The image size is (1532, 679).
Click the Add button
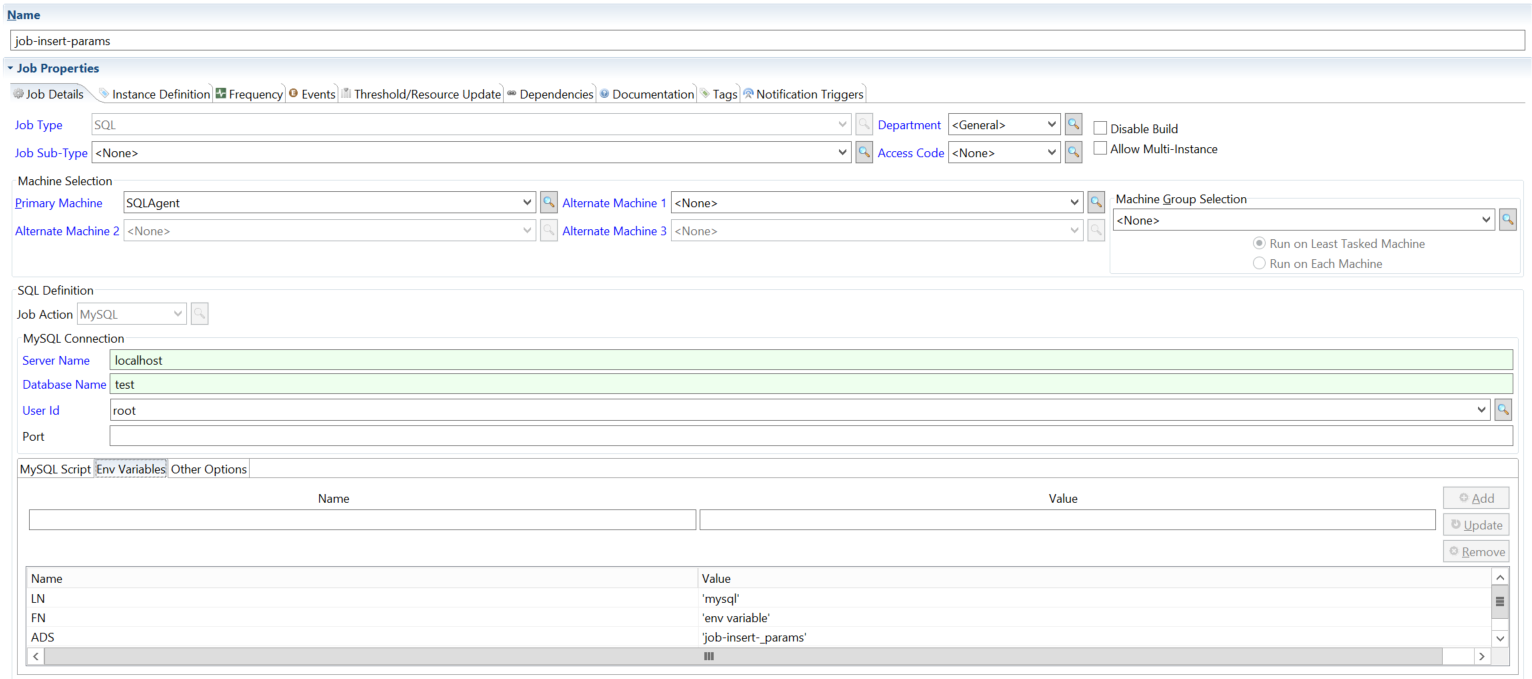1476,498
